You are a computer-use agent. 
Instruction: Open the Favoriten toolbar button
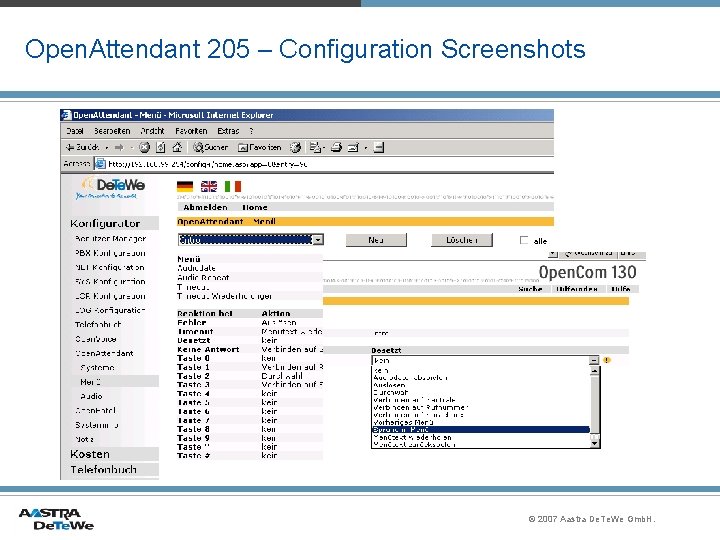(x=260, y=147)
